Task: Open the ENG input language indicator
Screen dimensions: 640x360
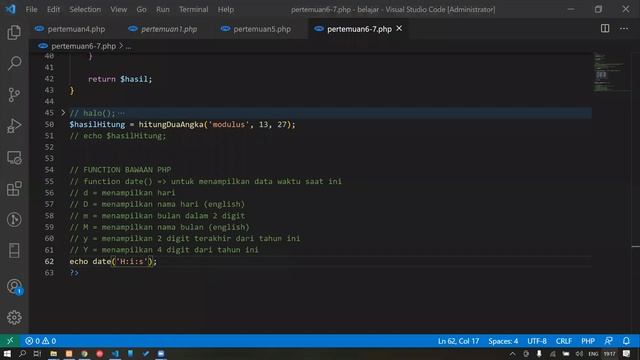Action: coord(593,354)
